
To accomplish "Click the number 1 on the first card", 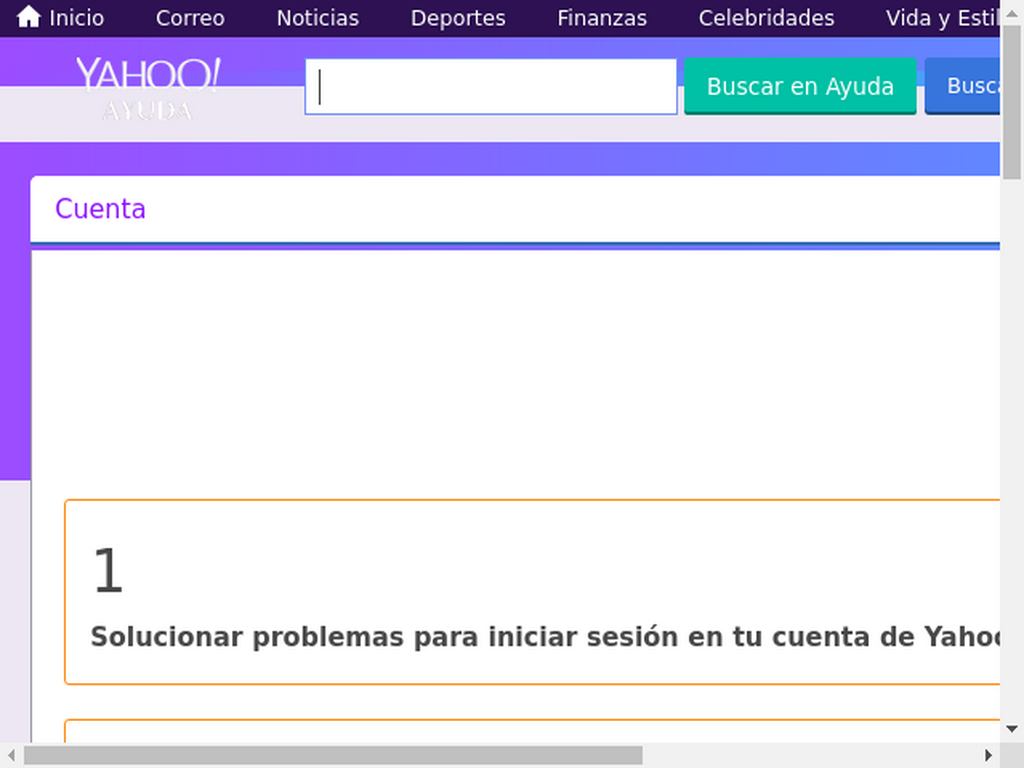I will pyautogui.click(x=108, y=570).
